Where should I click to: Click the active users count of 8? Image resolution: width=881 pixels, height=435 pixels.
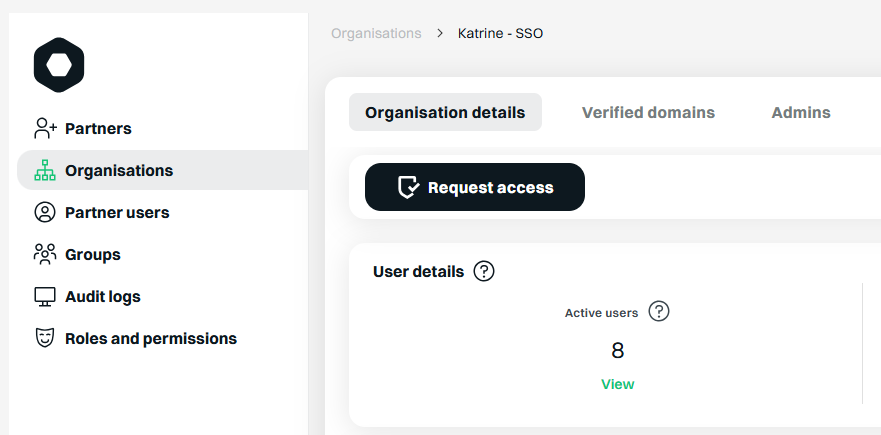(x=617, y=351)
